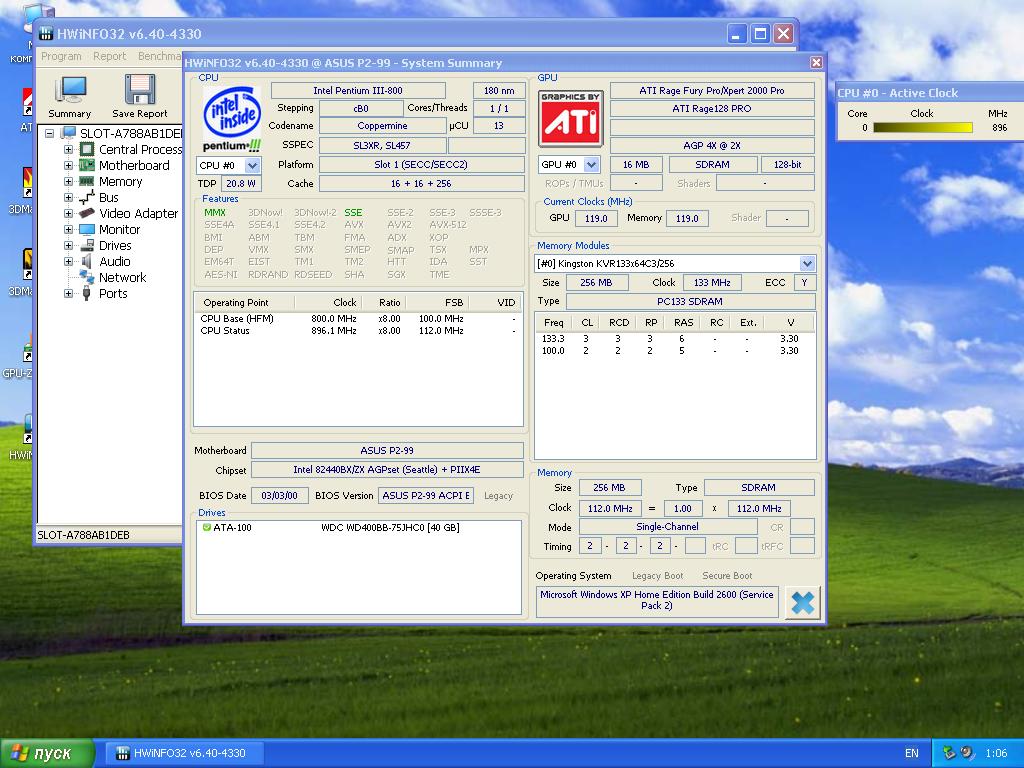
Task: Click the Summary monitor icon in toolbar
Action: (x=69, y=91)
